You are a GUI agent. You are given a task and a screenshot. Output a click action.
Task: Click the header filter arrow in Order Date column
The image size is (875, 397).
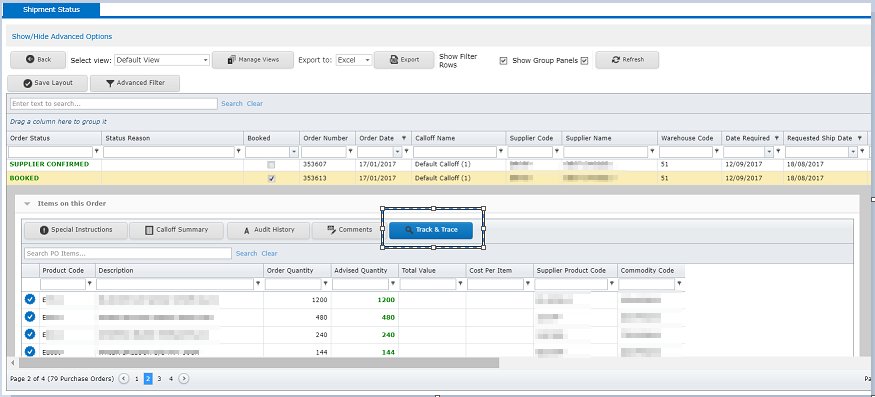(x=404, y=138)
